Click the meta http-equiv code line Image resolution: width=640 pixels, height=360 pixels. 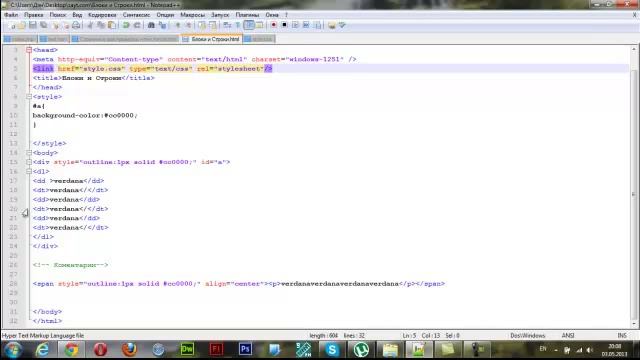pos(194,59)
